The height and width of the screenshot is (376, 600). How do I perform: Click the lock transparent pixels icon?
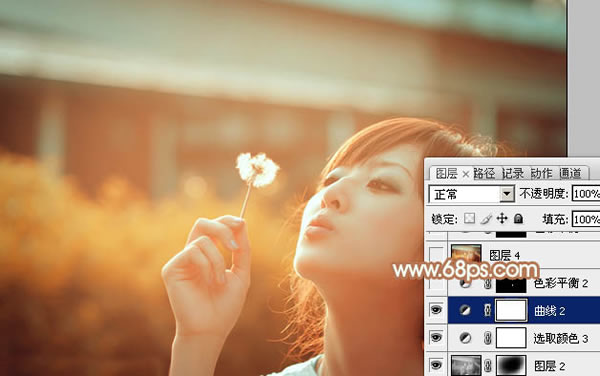pyautogui.click(x=470, y=218)
